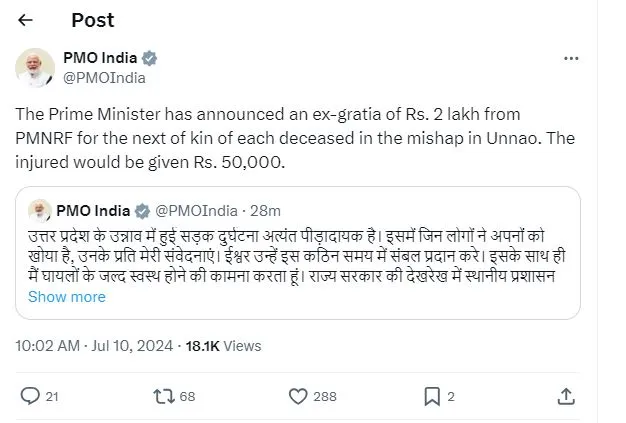The image size is (626, 423).
Task: Click the small avatar in the quoted post
Action: click(40, 211)
